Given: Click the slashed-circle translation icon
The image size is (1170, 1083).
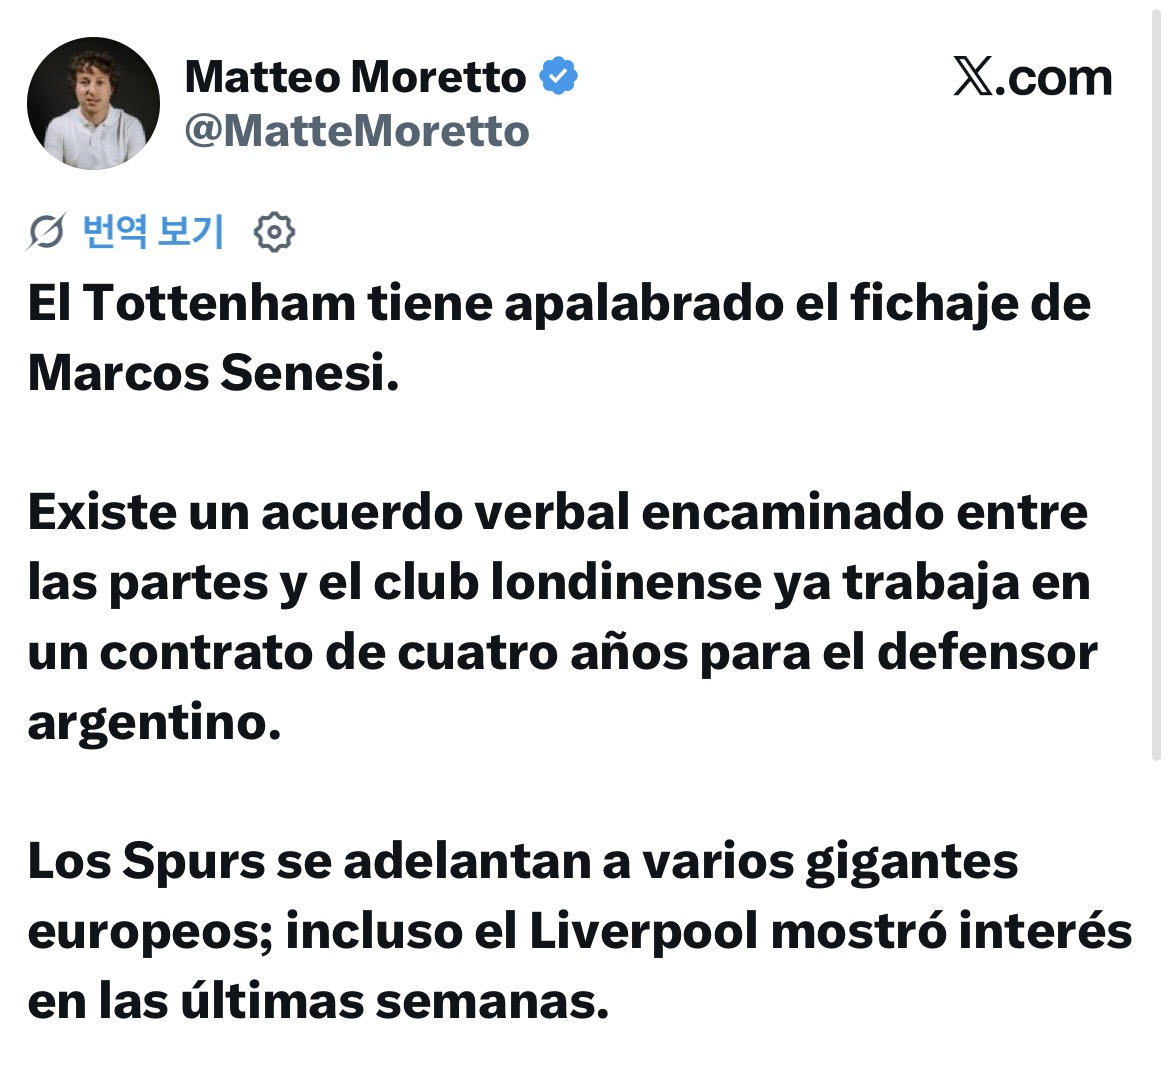Looking at the screenshot, I should (x=46, y=232).
